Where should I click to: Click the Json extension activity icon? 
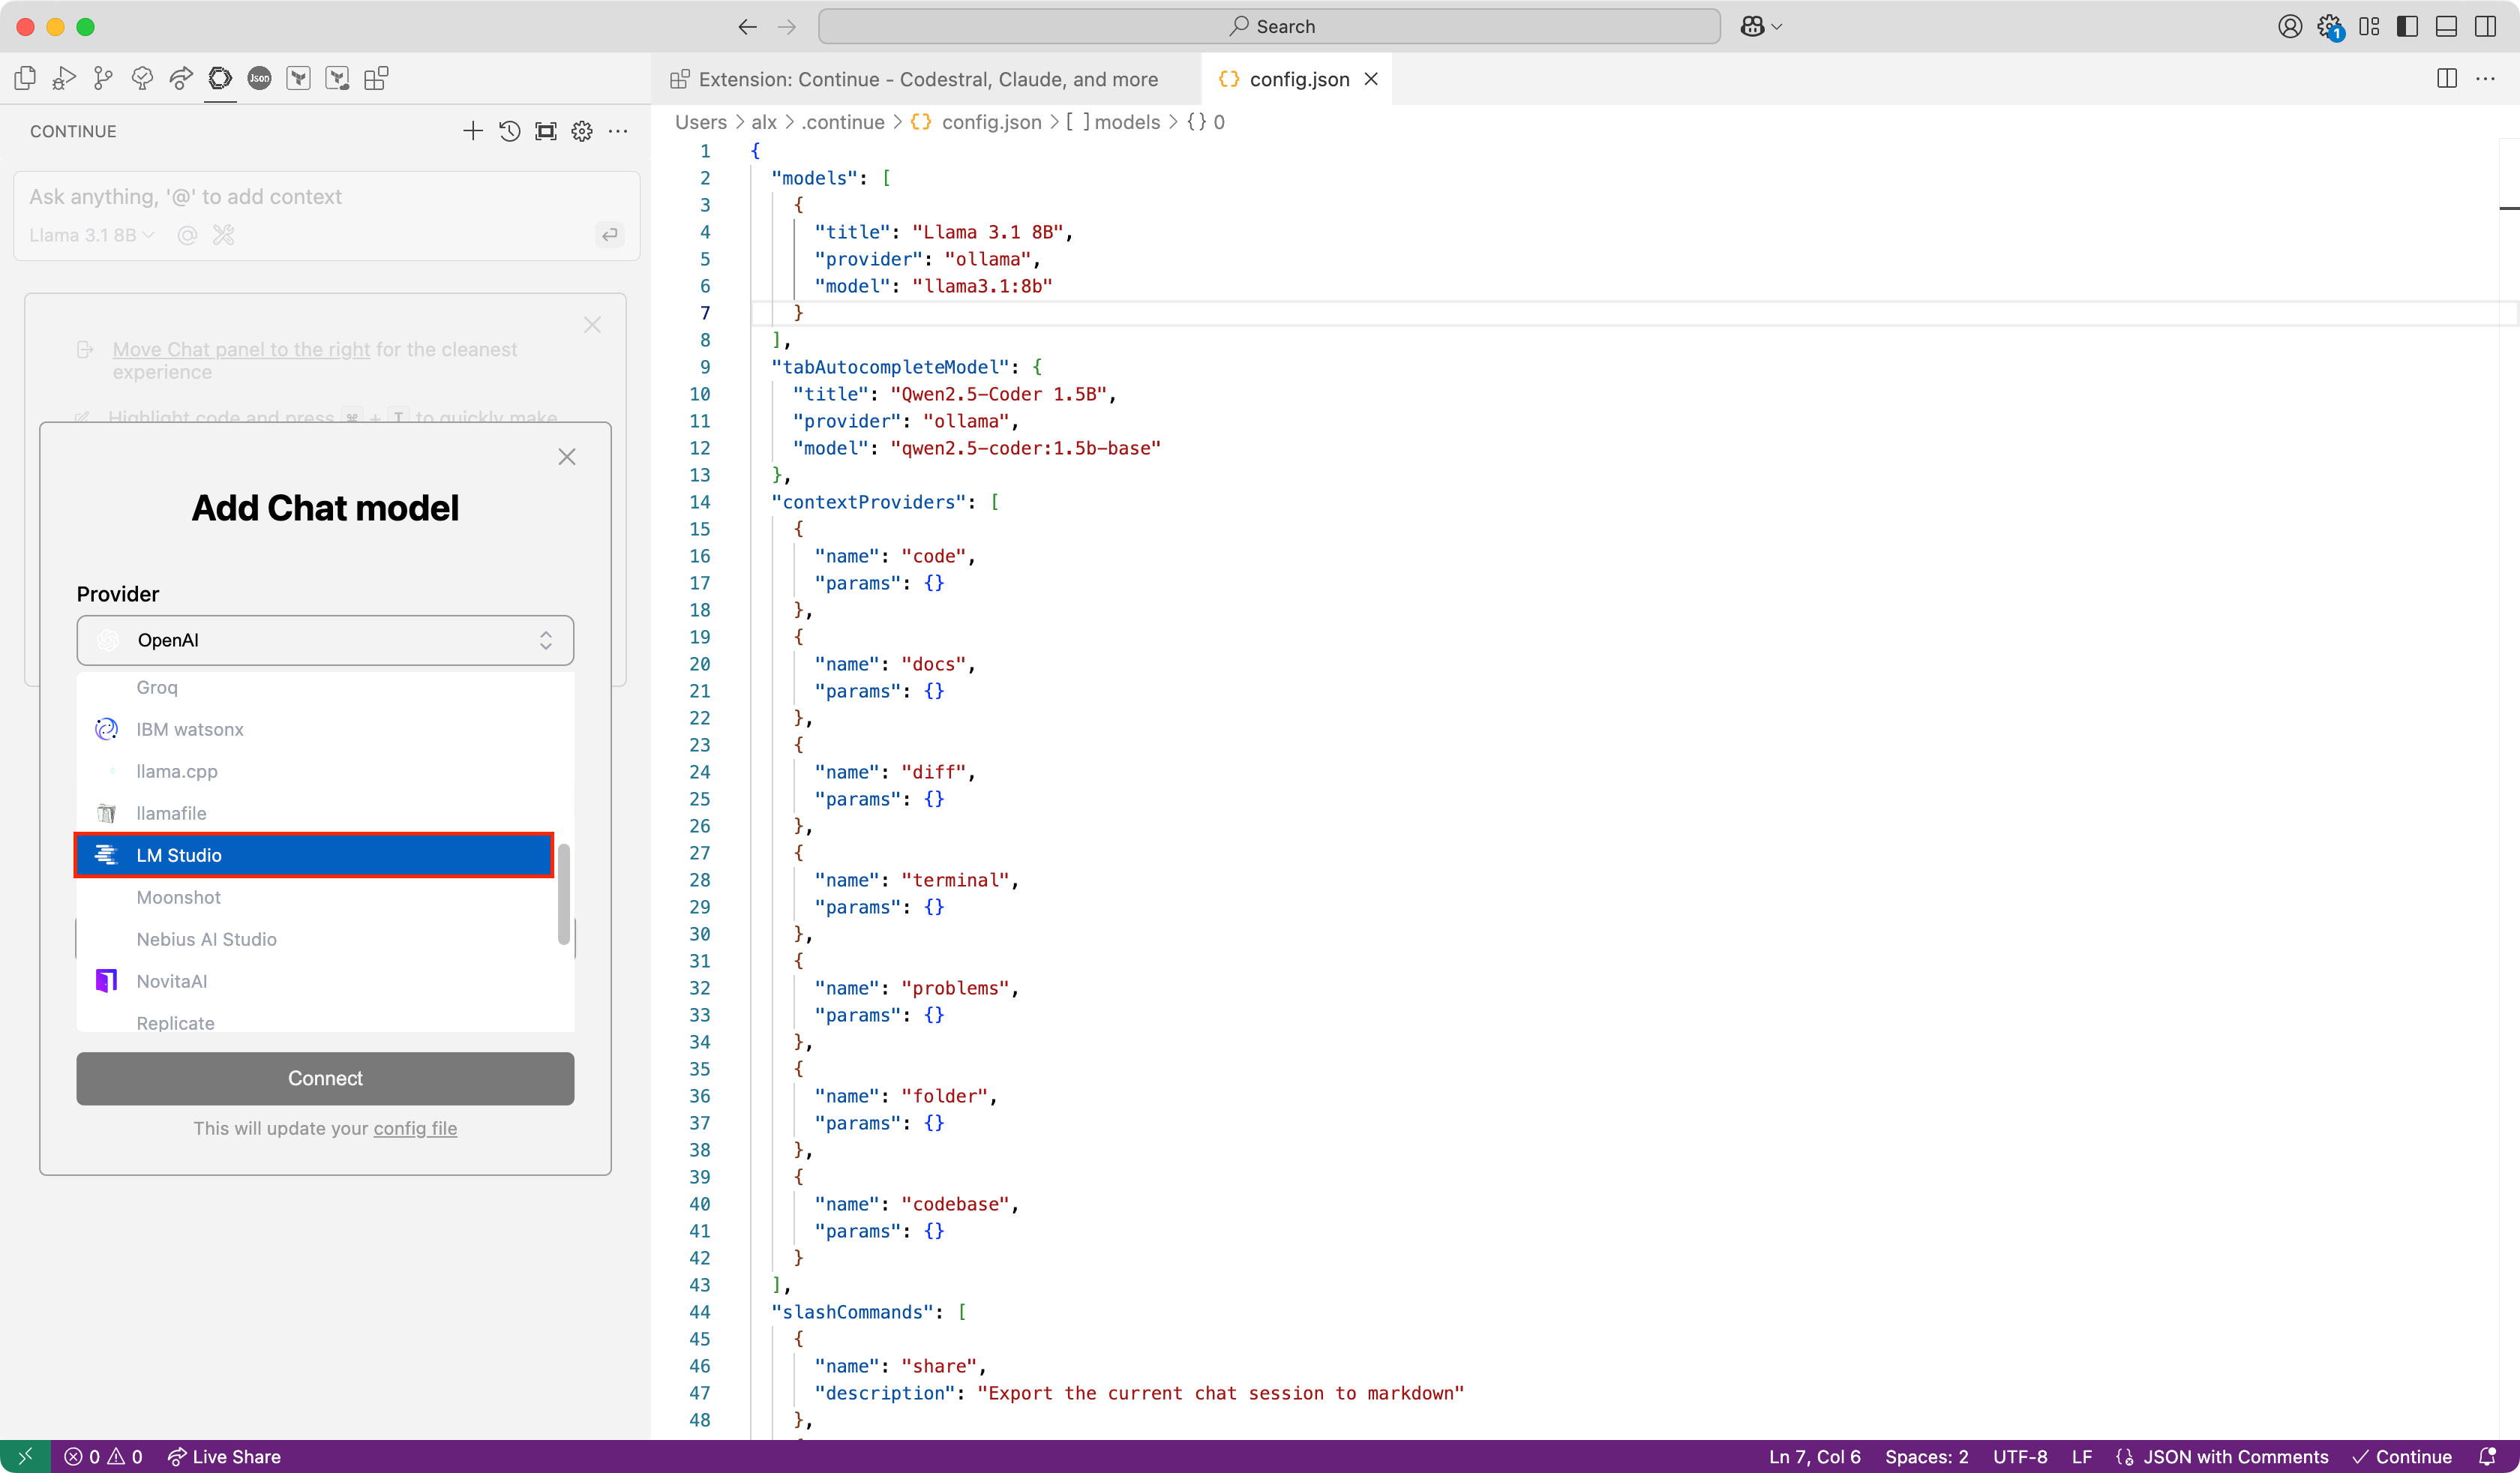coord(259,79)
